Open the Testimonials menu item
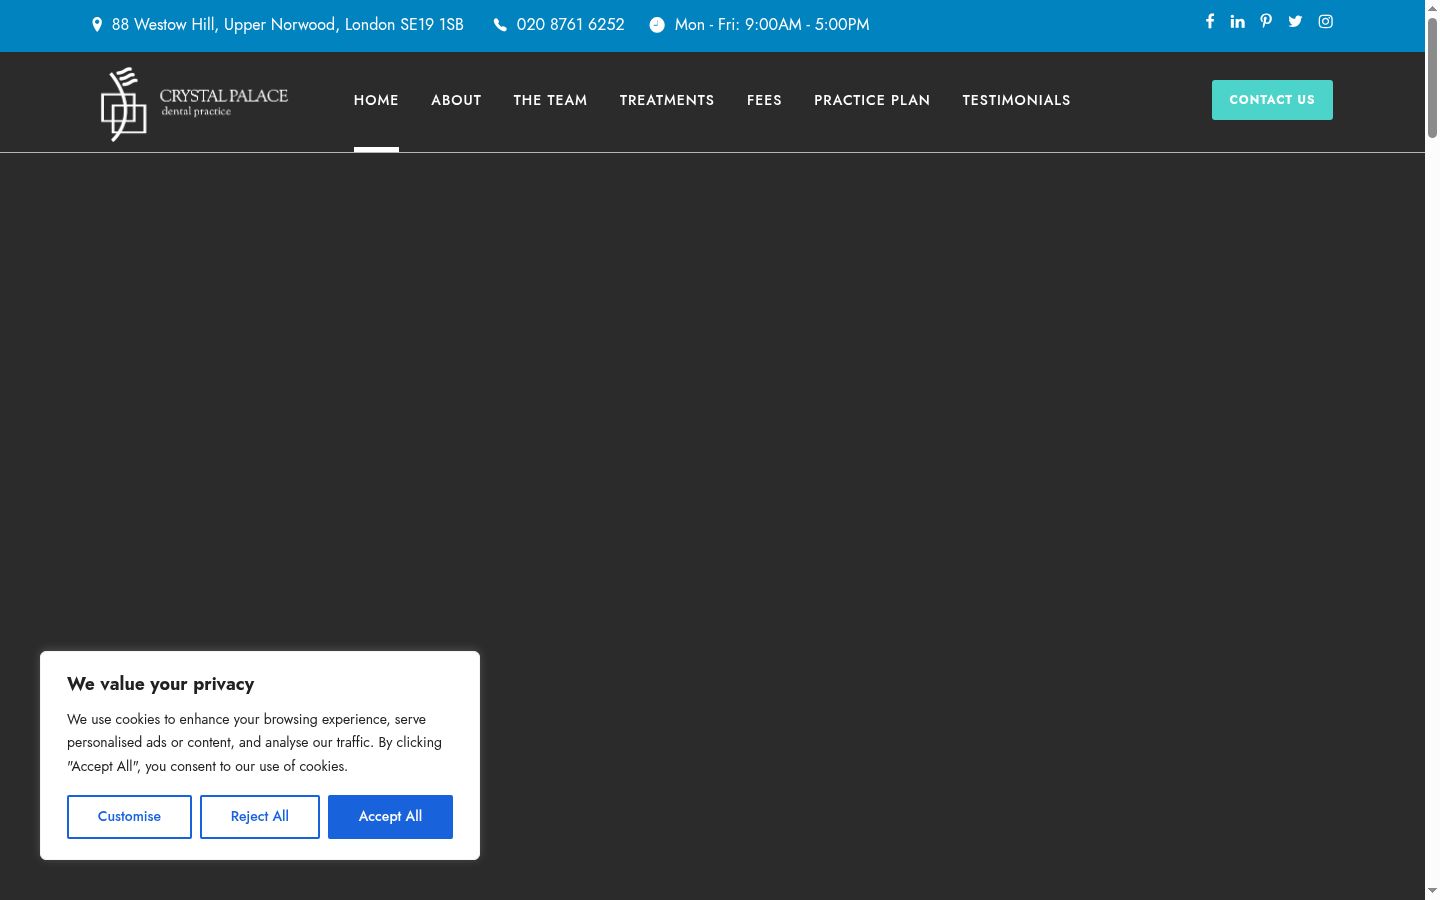 click(1016, 100)
